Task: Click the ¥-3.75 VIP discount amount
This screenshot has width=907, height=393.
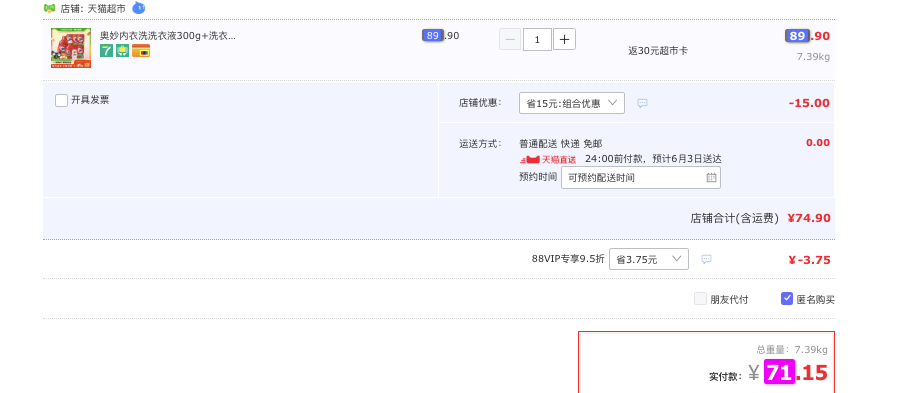Action: pyautogui.click(x=809, y=260)
